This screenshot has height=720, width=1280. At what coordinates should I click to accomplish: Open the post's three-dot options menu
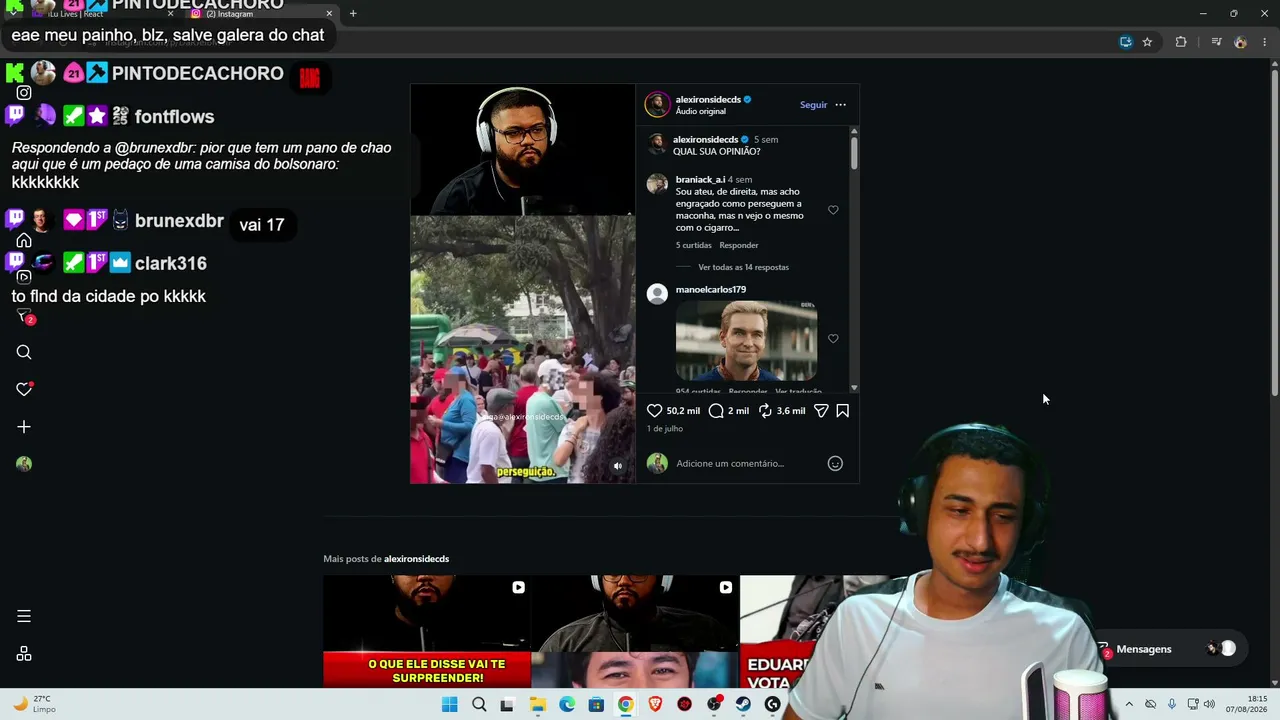point(840,105)
